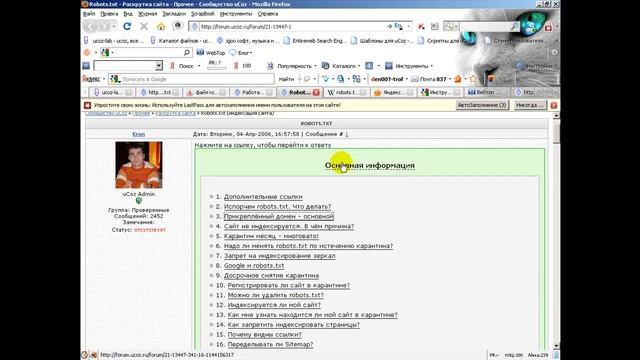The height and width of the screenshot is (360, 640).
Task: Click the Поискать в Google search field
Action: (x=191, y=79)
